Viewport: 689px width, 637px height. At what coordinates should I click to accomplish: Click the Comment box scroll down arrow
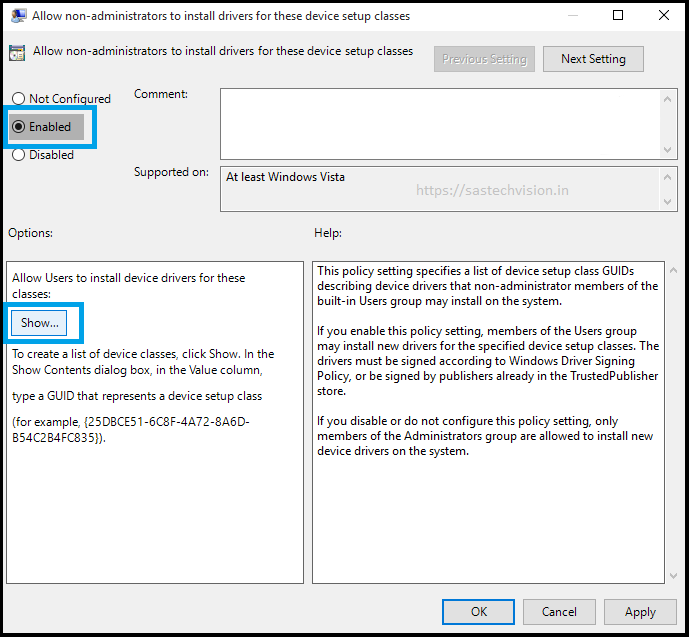tap(669, 149)
